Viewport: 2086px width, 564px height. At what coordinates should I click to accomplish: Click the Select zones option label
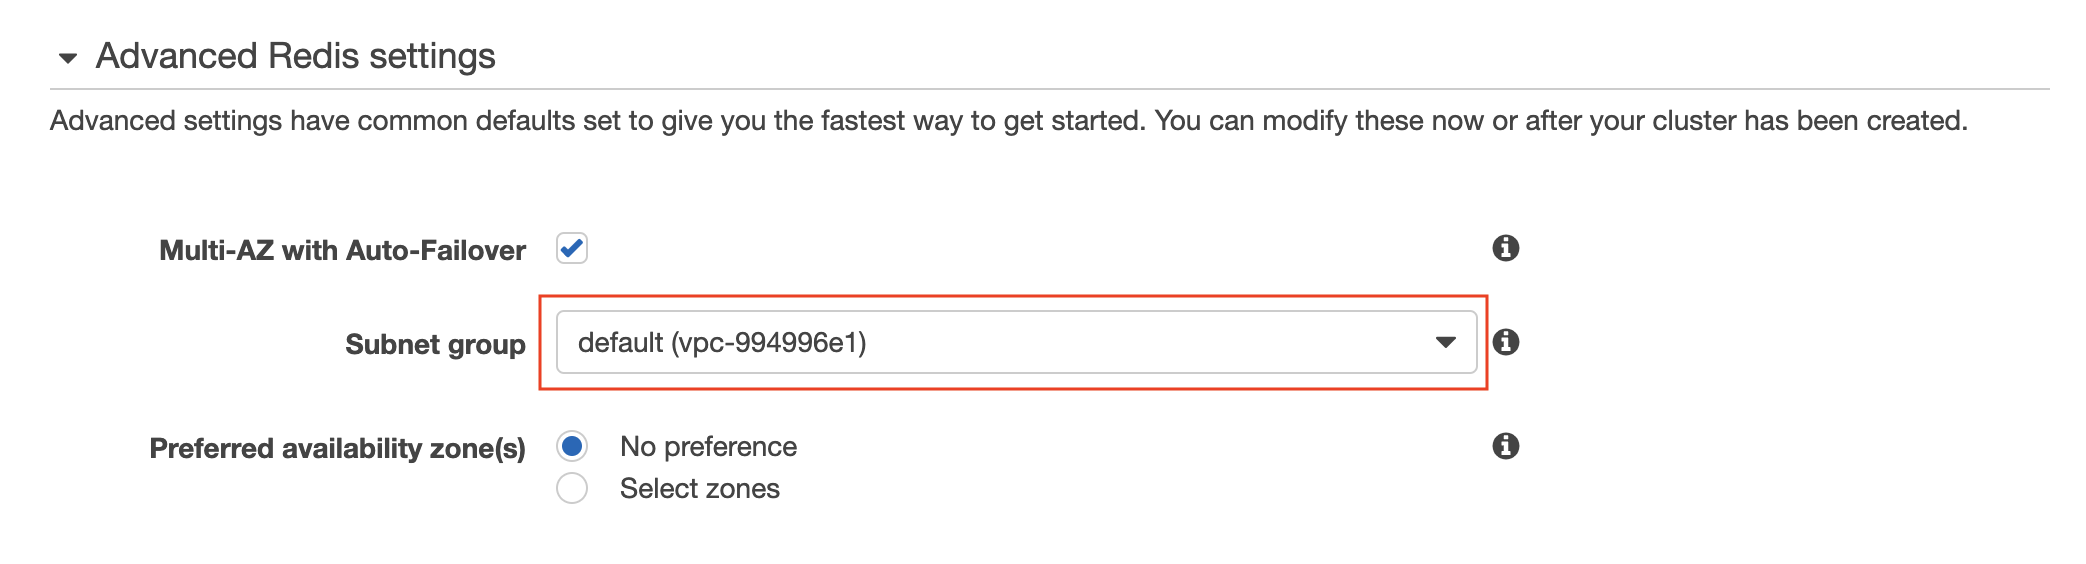[x=700, y=488]
